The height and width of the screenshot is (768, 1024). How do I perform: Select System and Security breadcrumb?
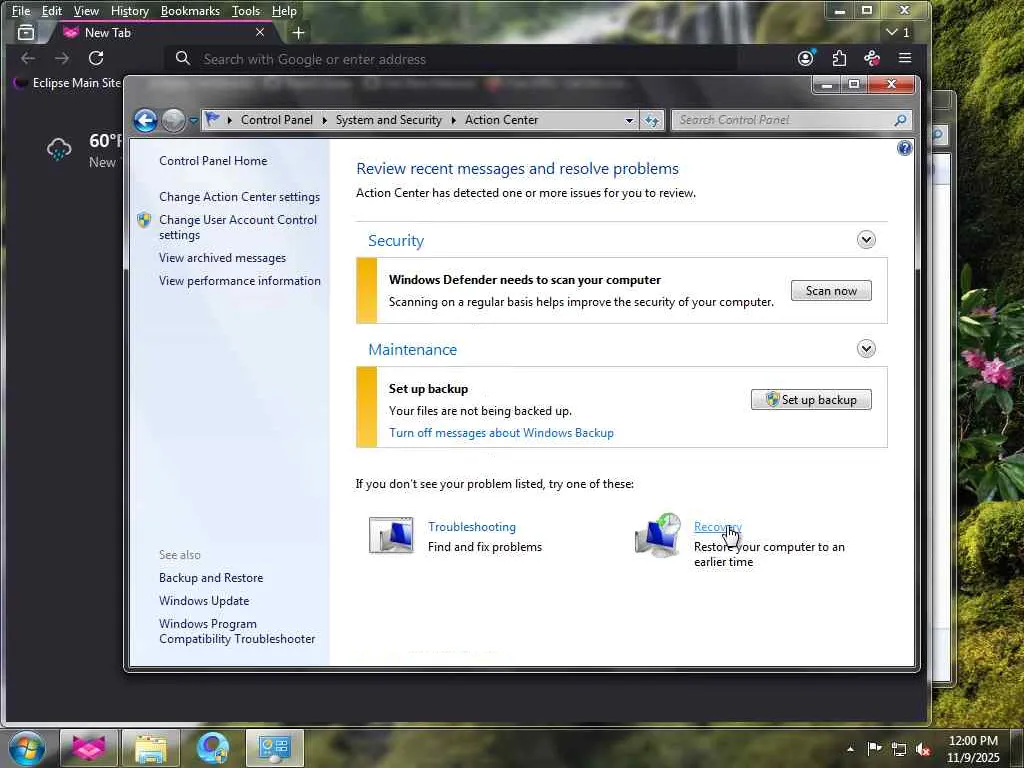[x=389, y=120]
